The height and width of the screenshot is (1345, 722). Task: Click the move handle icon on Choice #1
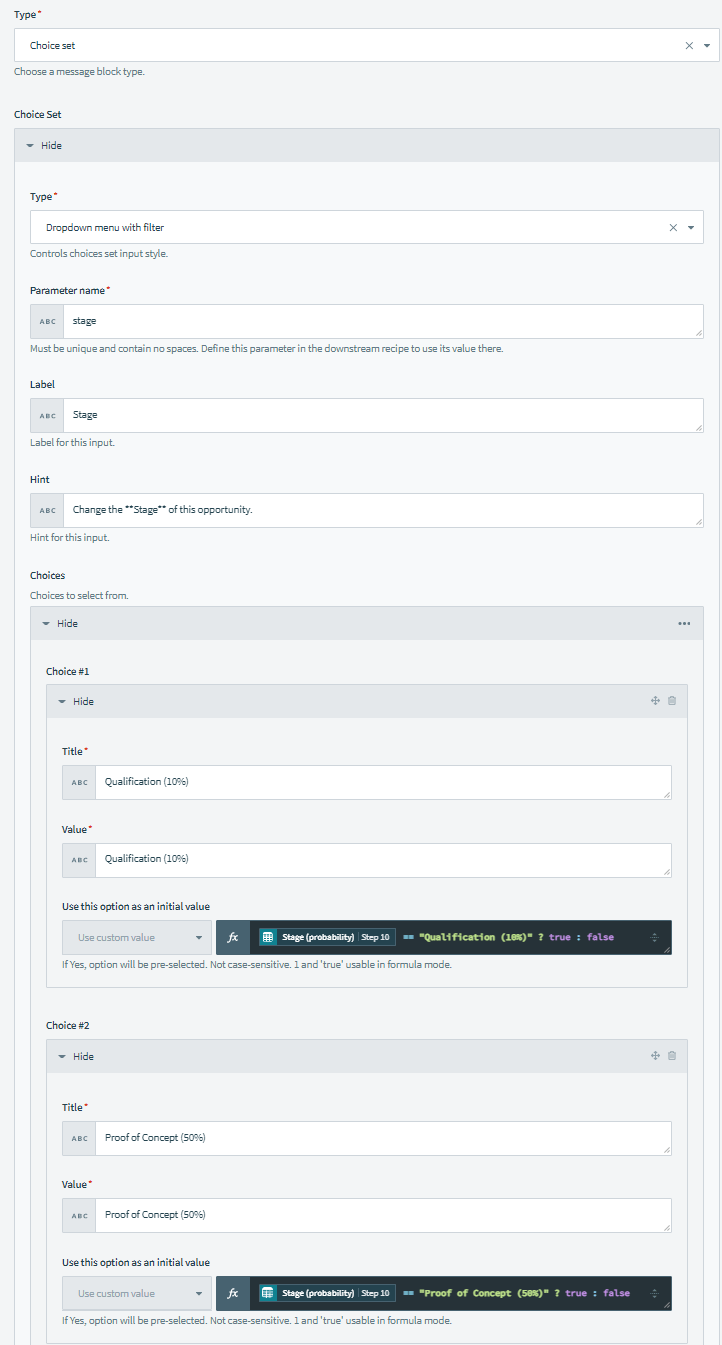tap(655, 701)
